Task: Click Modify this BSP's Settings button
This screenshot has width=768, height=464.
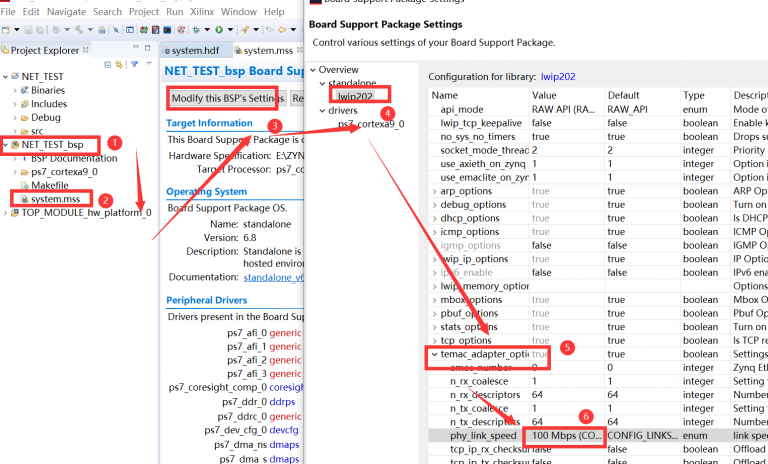Action: pos(227,98)
